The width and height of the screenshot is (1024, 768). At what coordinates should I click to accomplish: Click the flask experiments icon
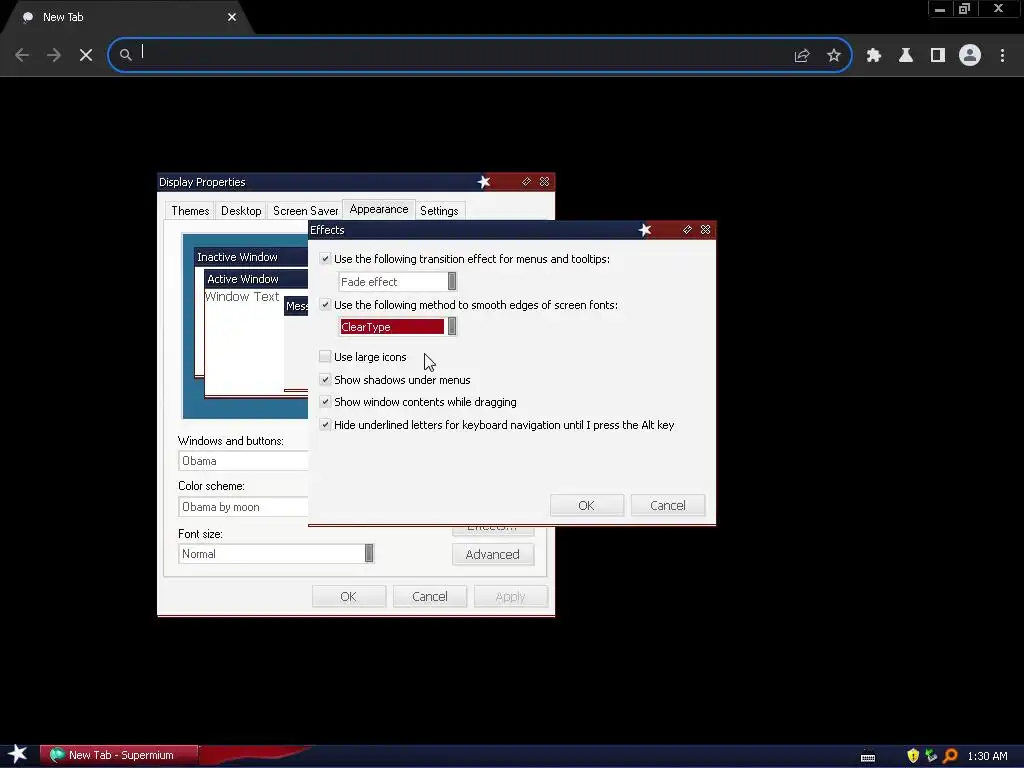(x=906, y=56)
